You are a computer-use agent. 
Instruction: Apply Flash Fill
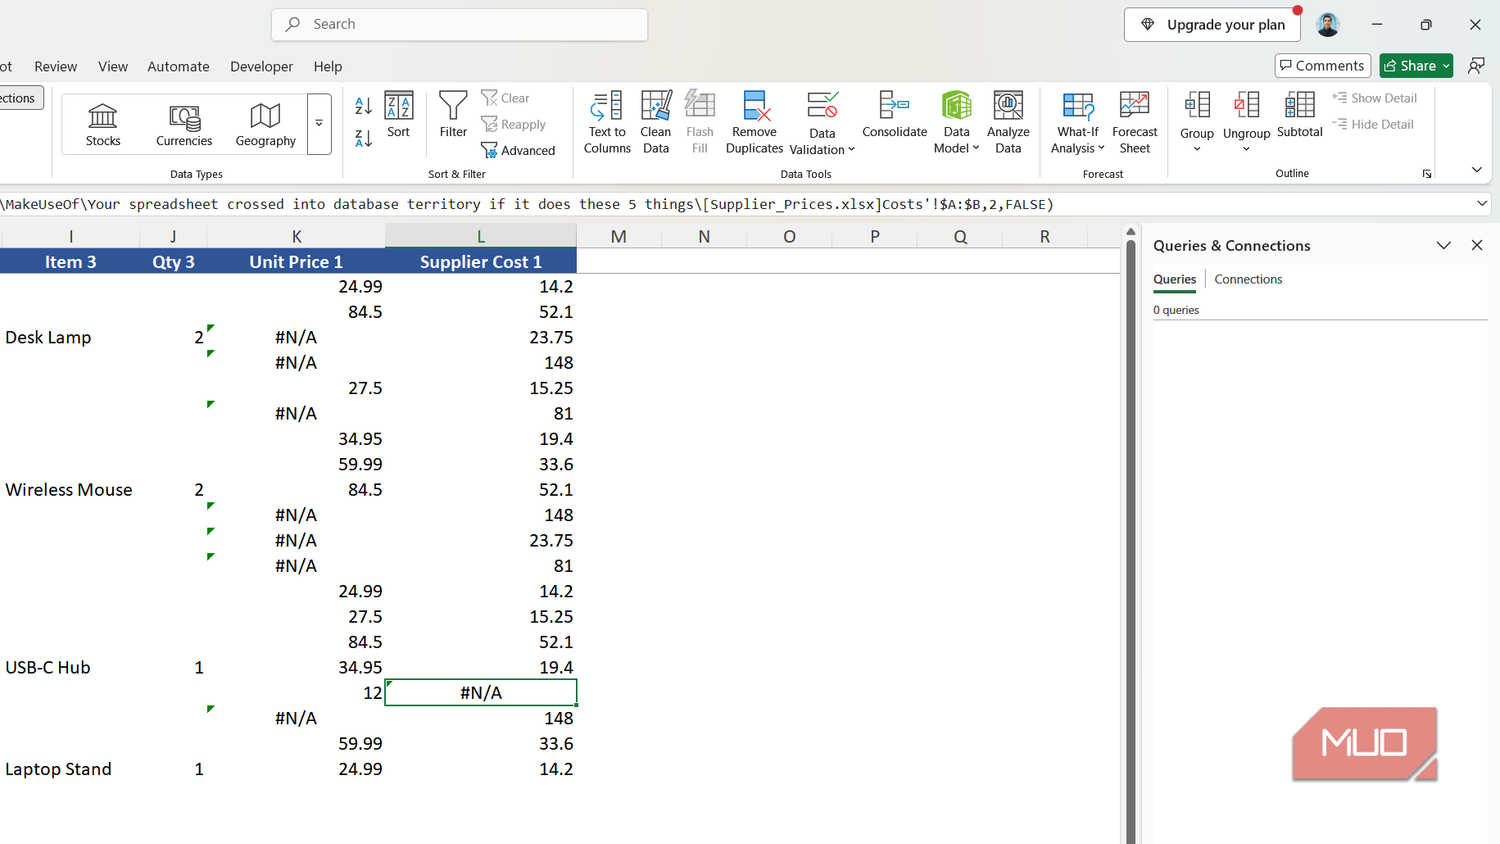pos(700,122)
